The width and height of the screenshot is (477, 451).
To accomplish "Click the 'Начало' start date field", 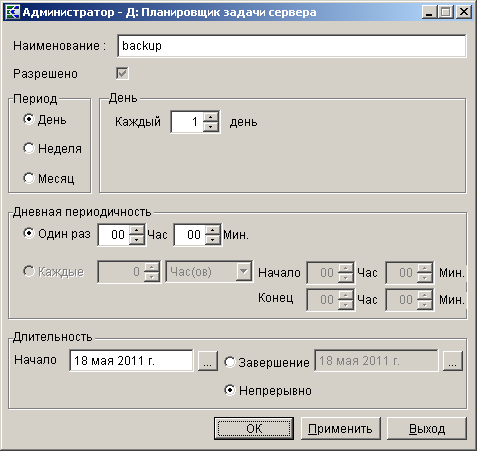I will point(131,360).
